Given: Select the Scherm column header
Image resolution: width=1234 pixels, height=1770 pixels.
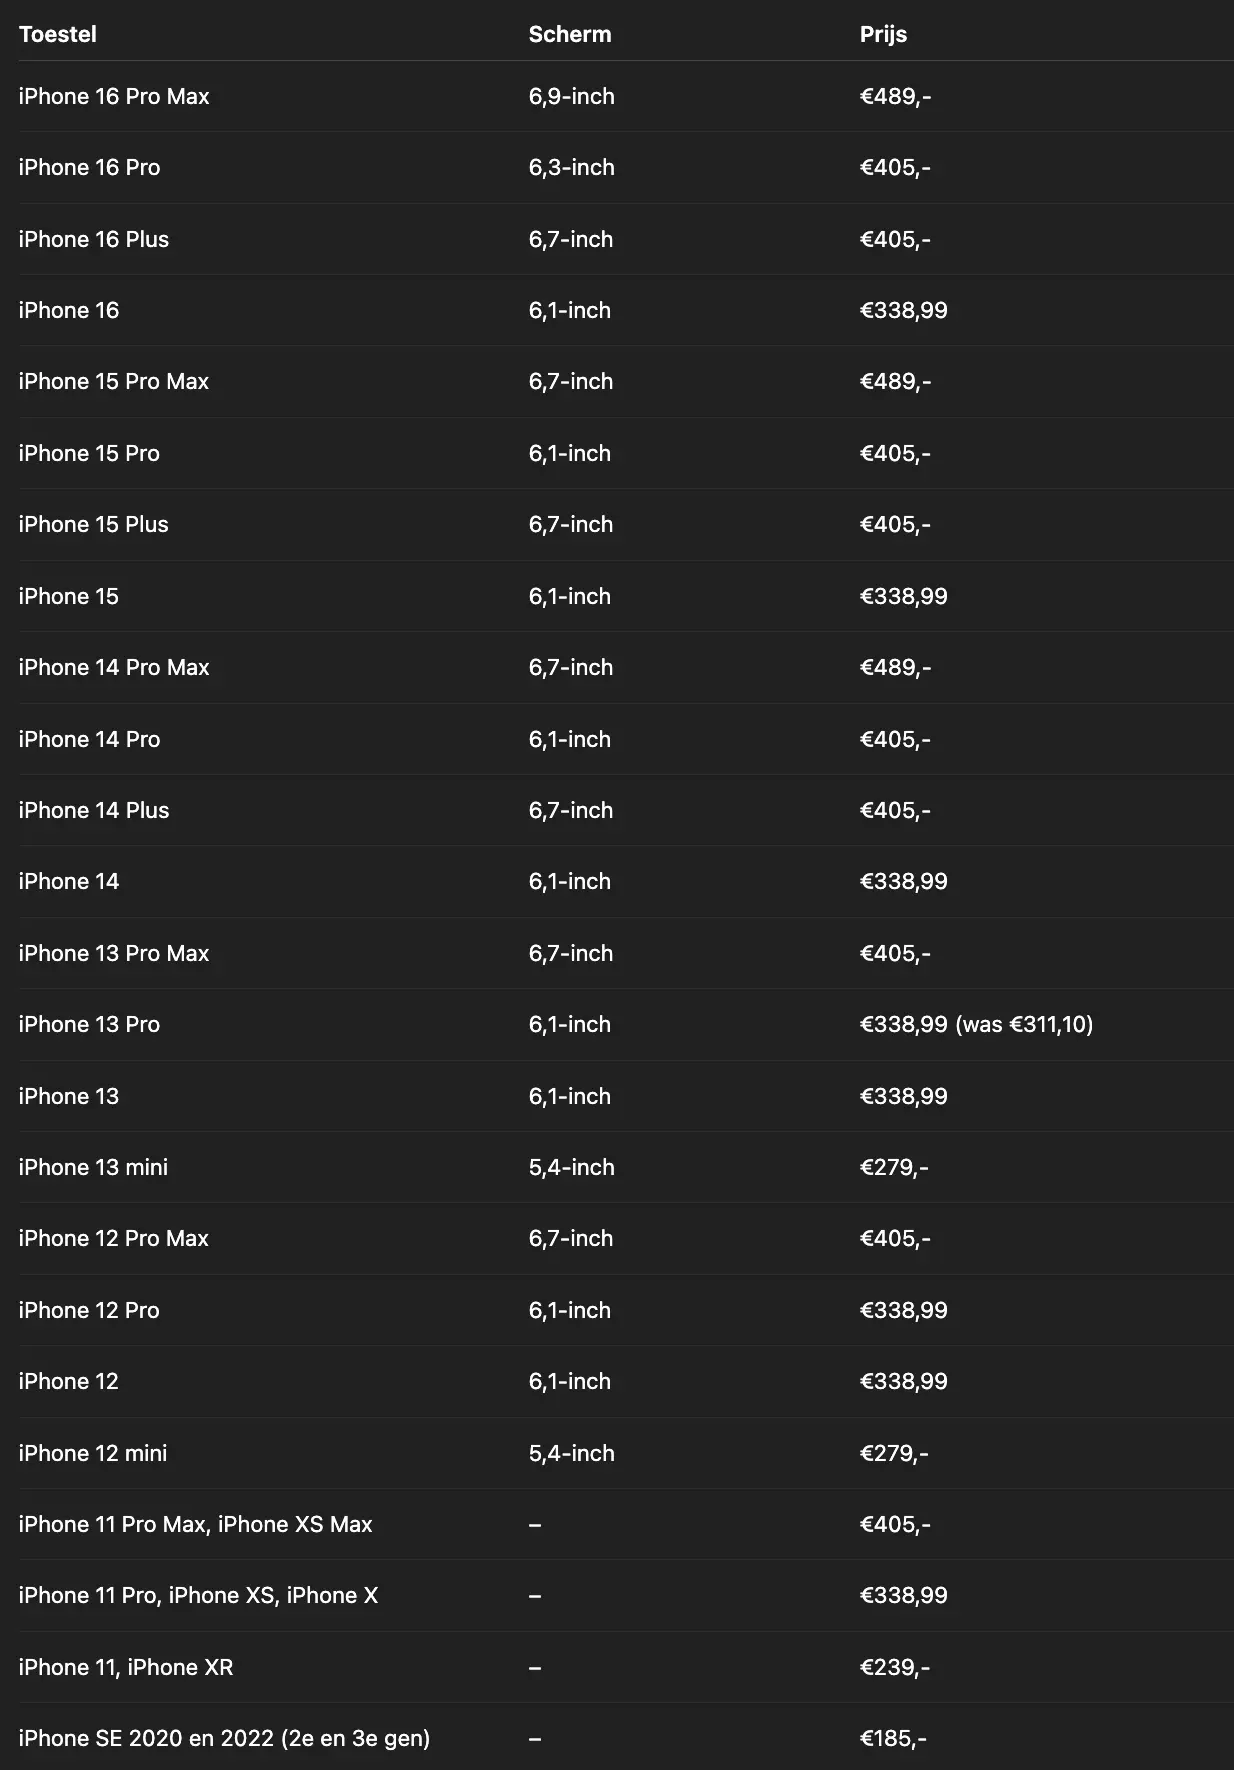Looking at the screenshot, I should (x=570, y=34).
